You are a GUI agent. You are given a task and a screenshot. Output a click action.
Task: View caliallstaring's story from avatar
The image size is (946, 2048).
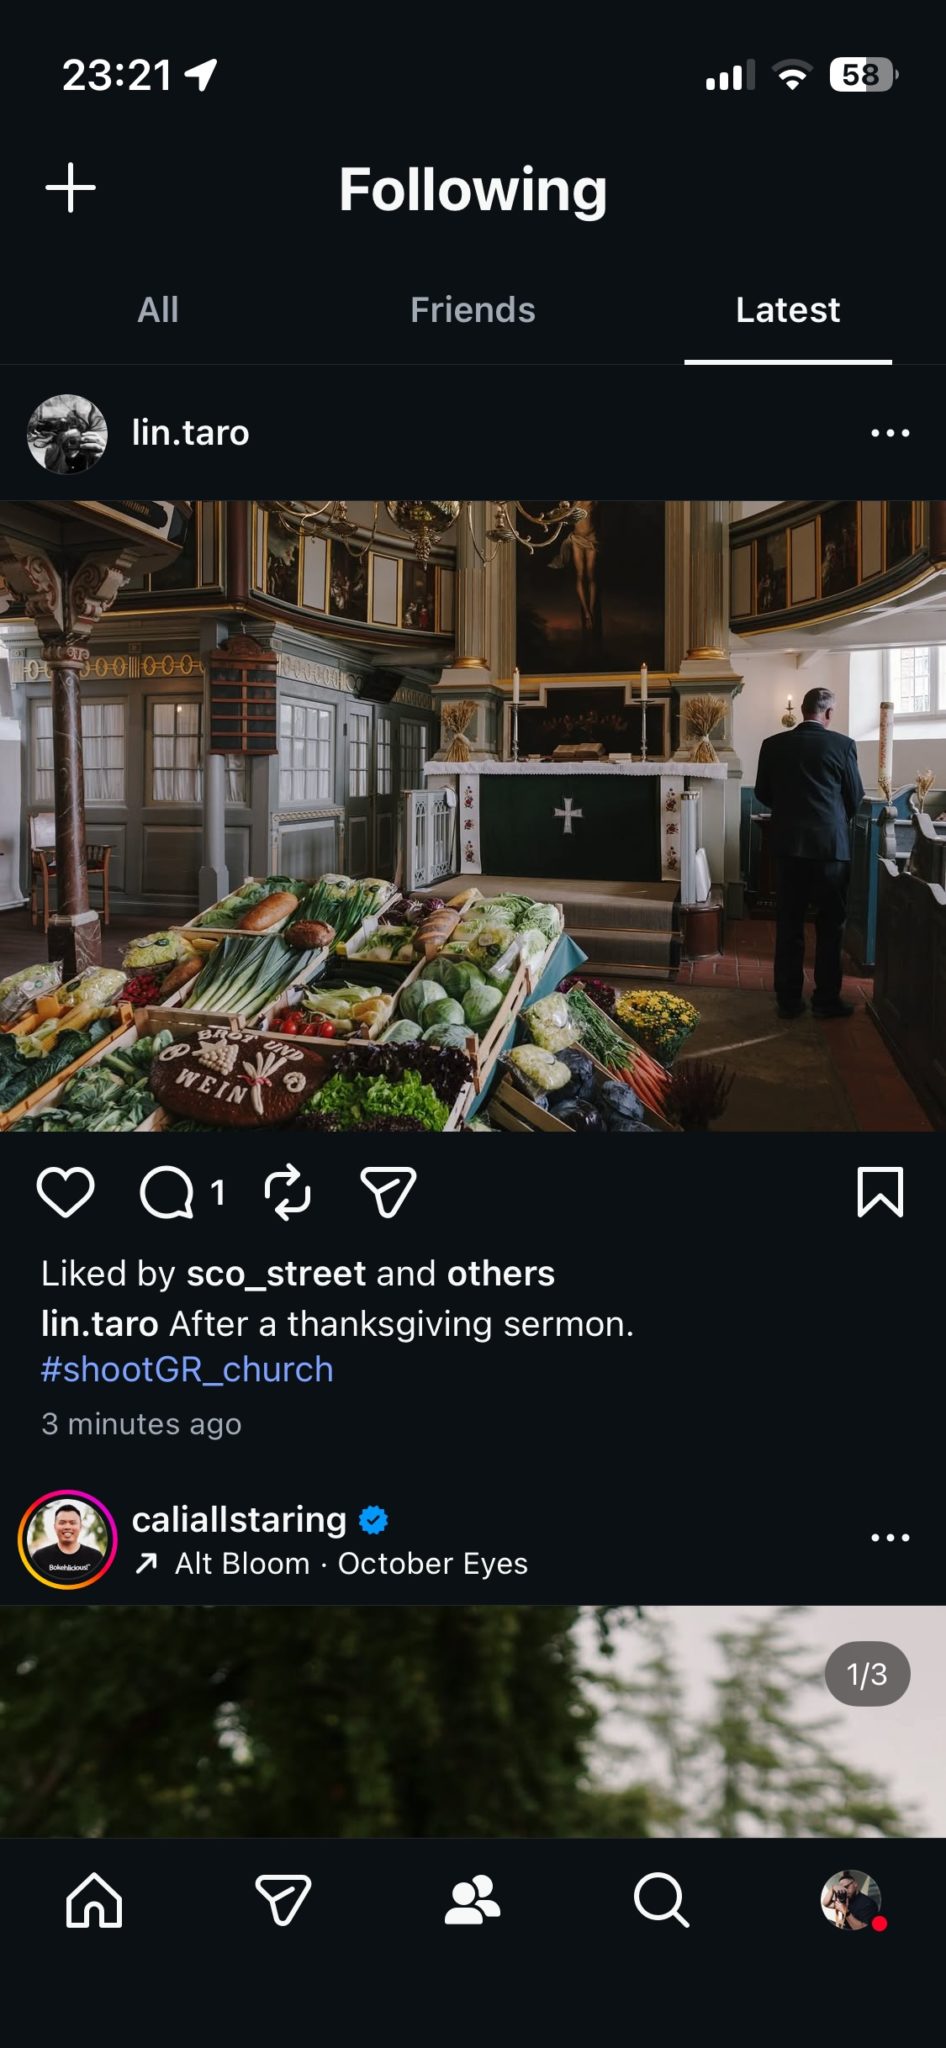pos(68,1539)
